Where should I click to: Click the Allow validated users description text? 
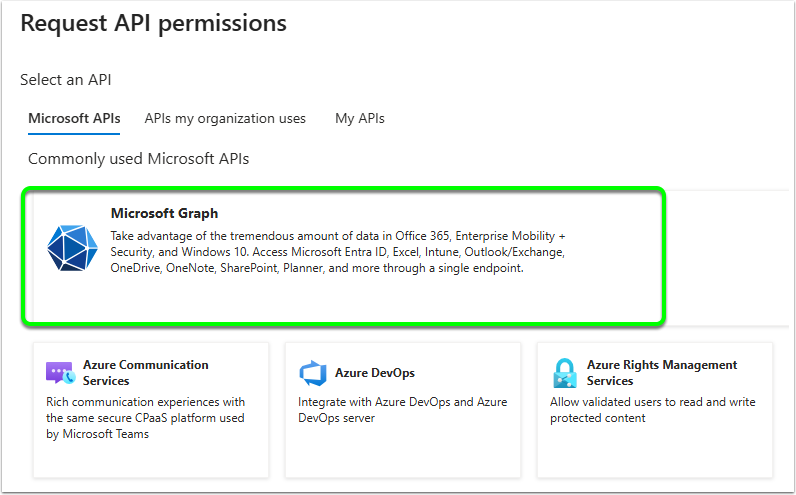pos(653,410)
